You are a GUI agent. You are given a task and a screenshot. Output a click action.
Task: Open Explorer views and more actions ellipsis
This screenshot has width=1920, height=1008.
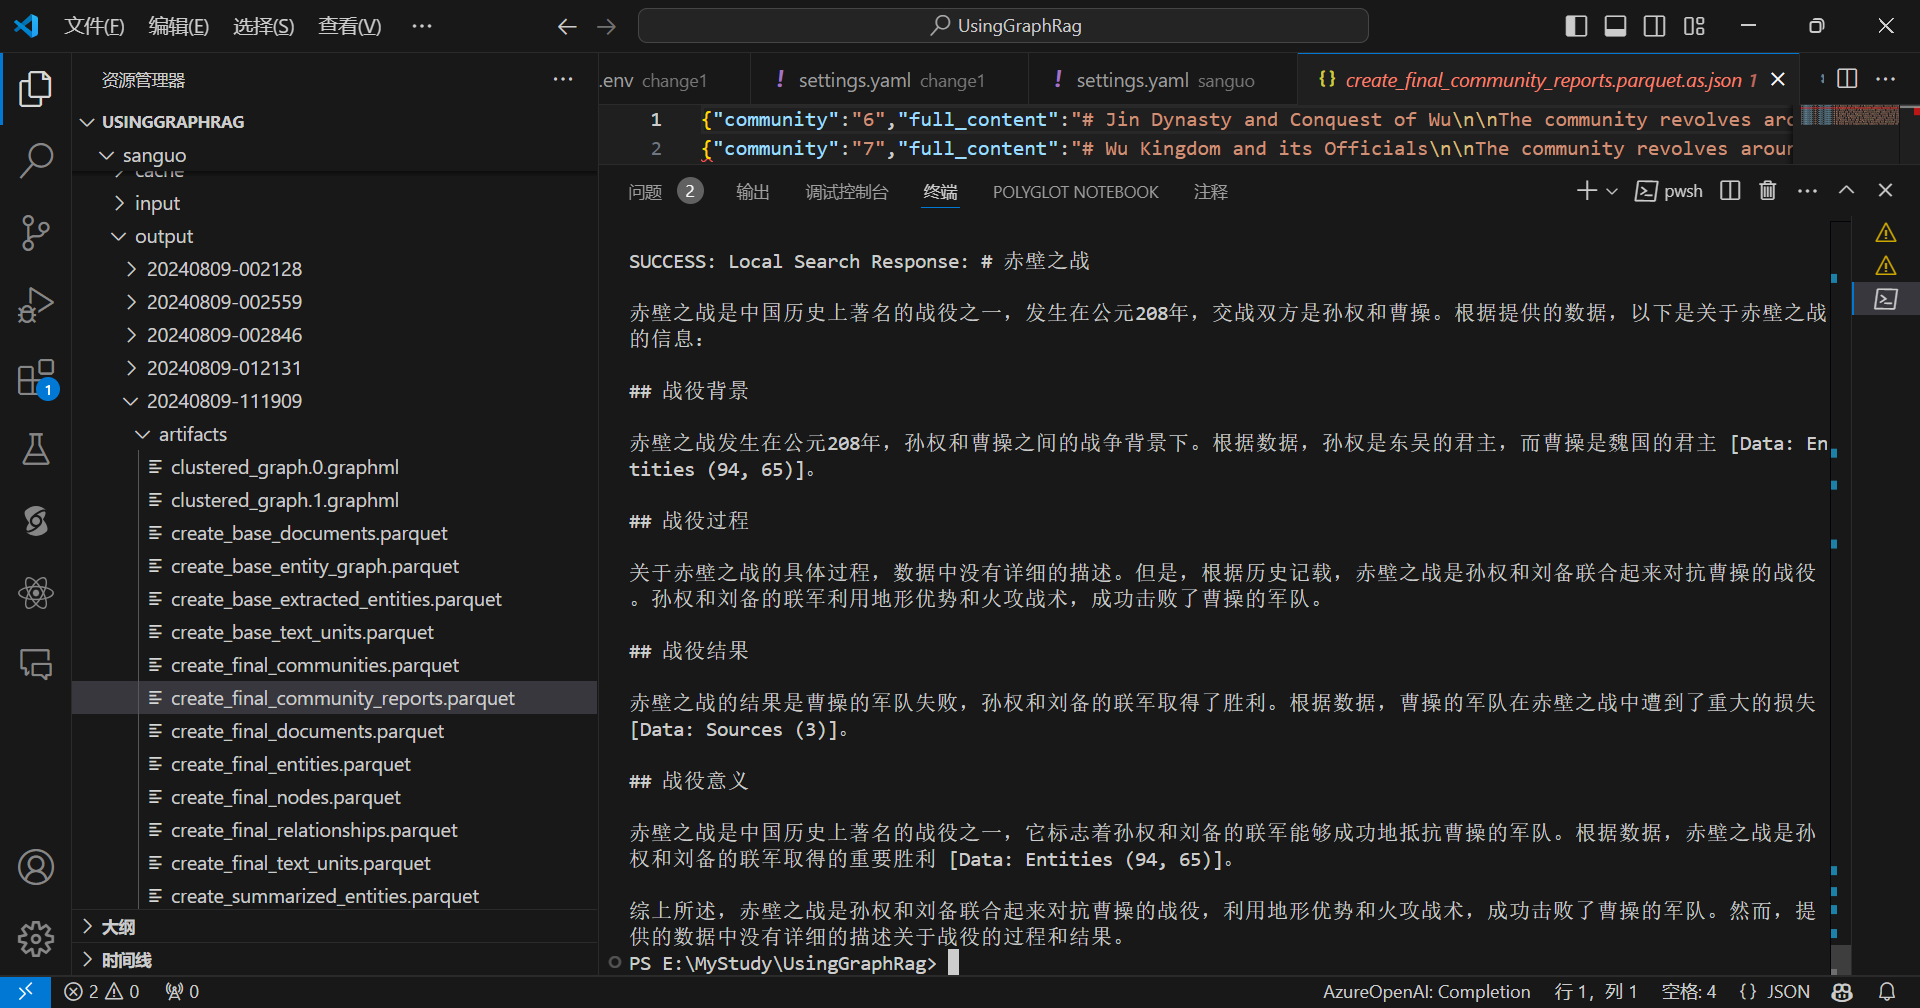coord(563,79)
